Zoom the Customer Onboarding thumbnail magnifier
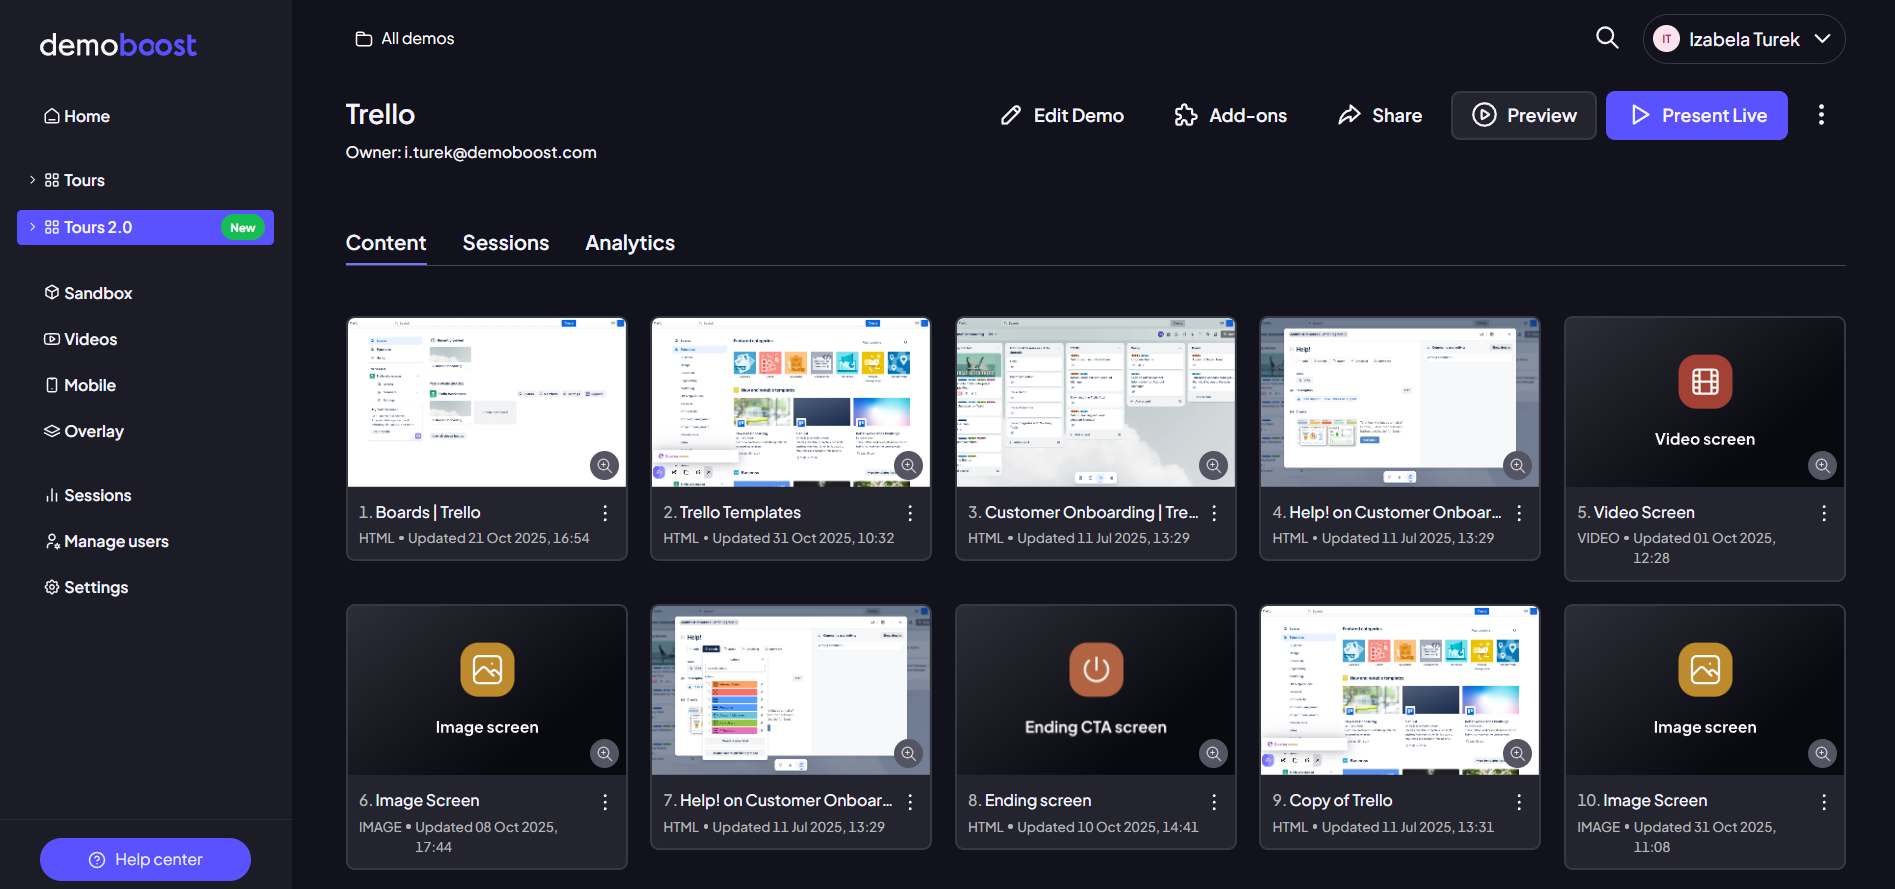Image resolution: width=1895 pixels, height=889 pixels. point(1213,465)
